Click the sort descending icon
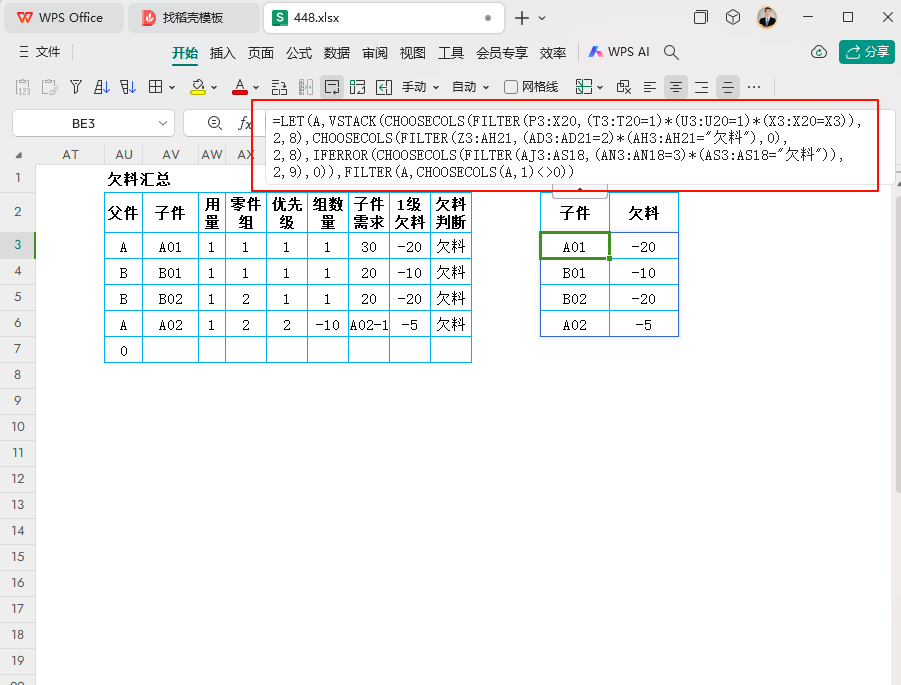 (128, 87)
